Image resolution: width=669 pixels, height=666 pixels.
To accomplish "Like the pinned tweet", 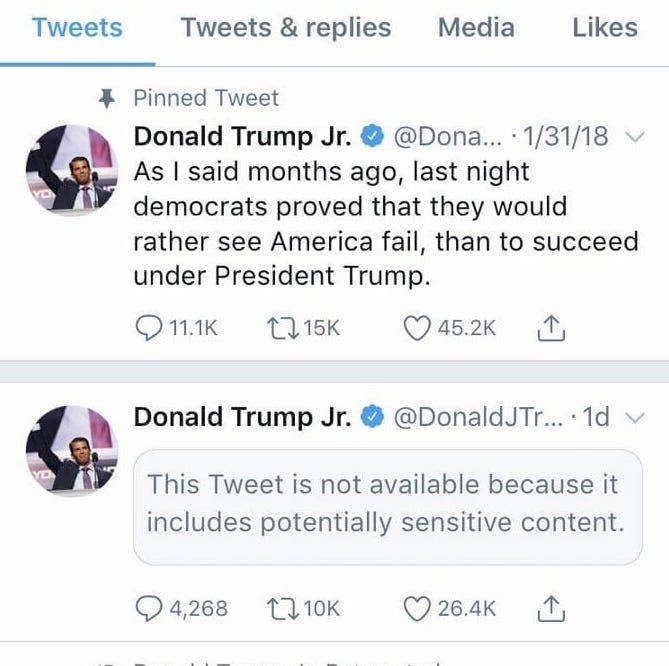I will (x=419, y=328).
